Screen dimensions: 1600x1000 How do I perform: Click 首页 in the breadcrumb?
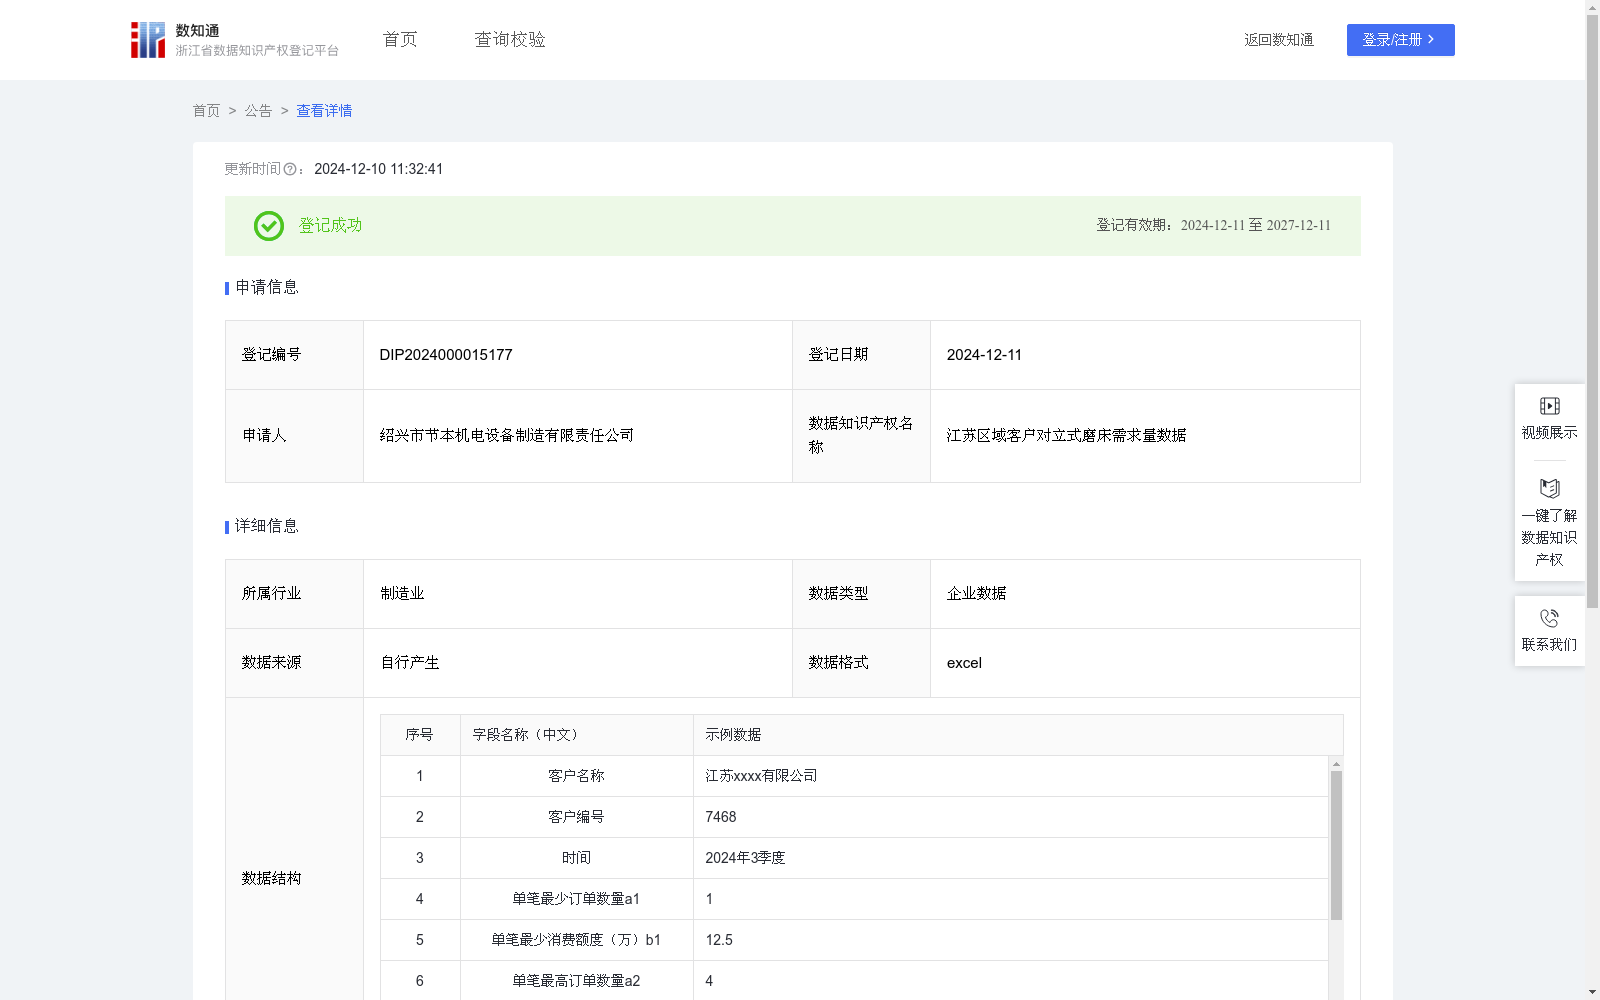click(206, 111)
